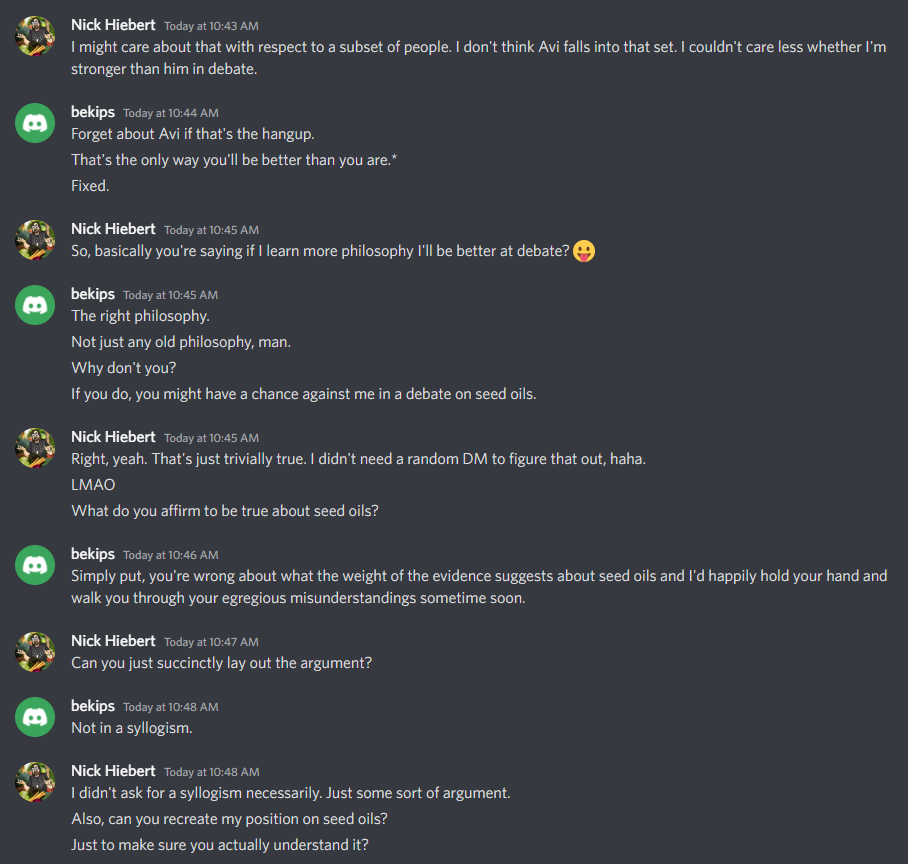Click the "LMAO" message text
908x864 pixels.
click(93, 485)
